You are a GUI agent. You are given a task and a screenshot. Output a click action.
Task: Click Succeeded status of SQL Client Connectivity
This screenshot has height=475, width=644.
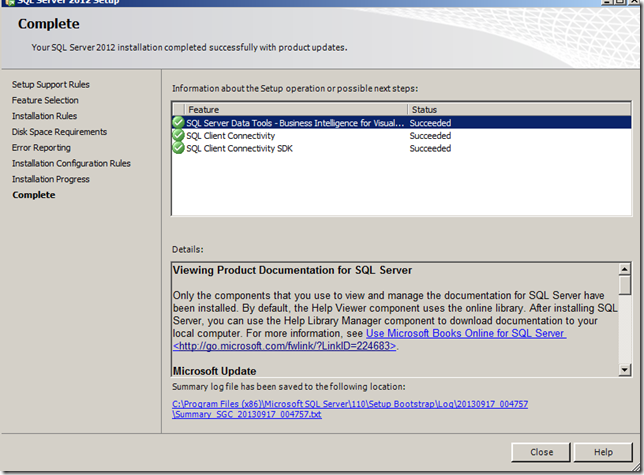[430, 135]
